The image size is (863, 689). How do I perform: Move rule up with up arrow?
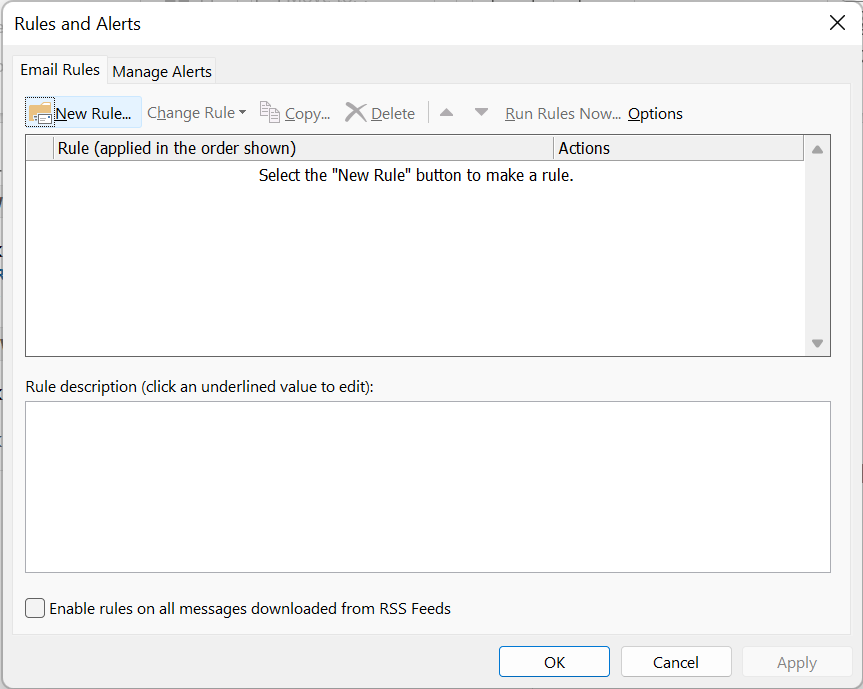click(x=446, y=113)
